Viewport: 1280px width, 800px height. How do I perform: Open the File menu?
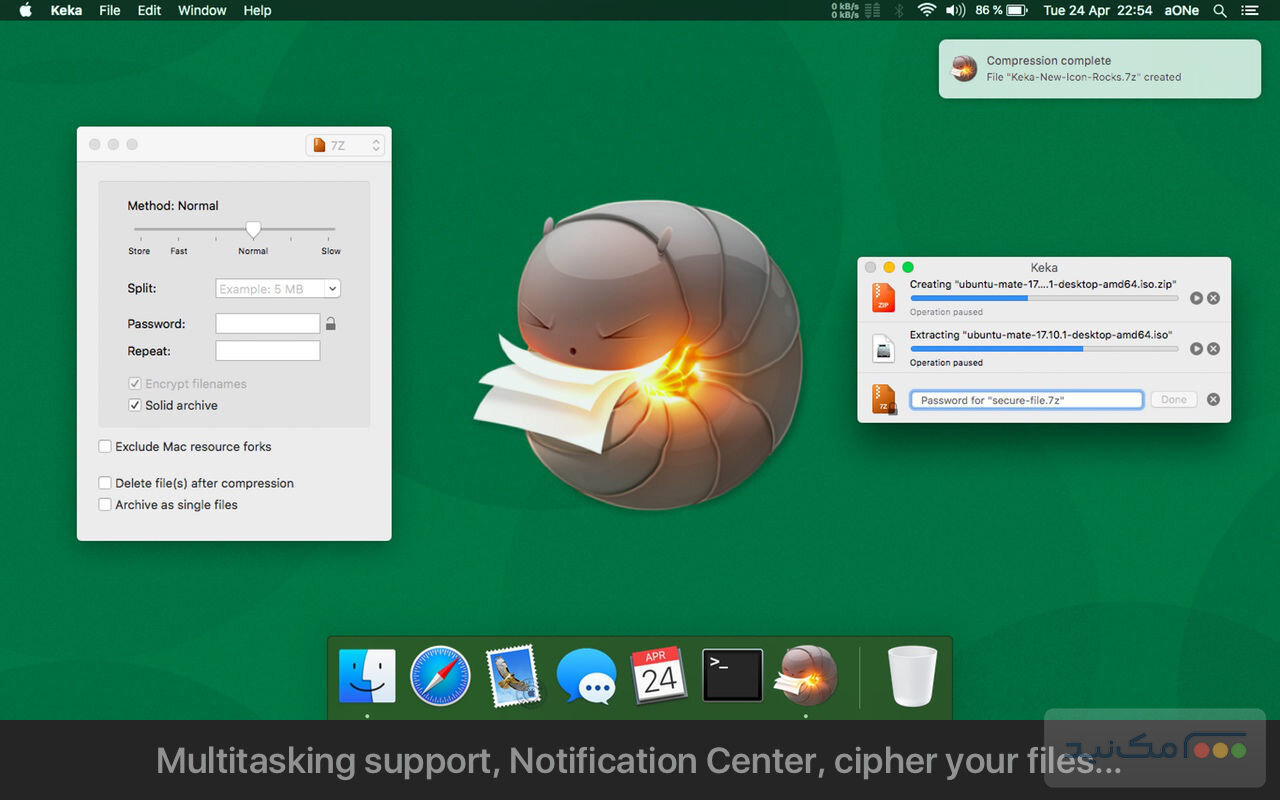pyautogui.click(x=110, y=10)
